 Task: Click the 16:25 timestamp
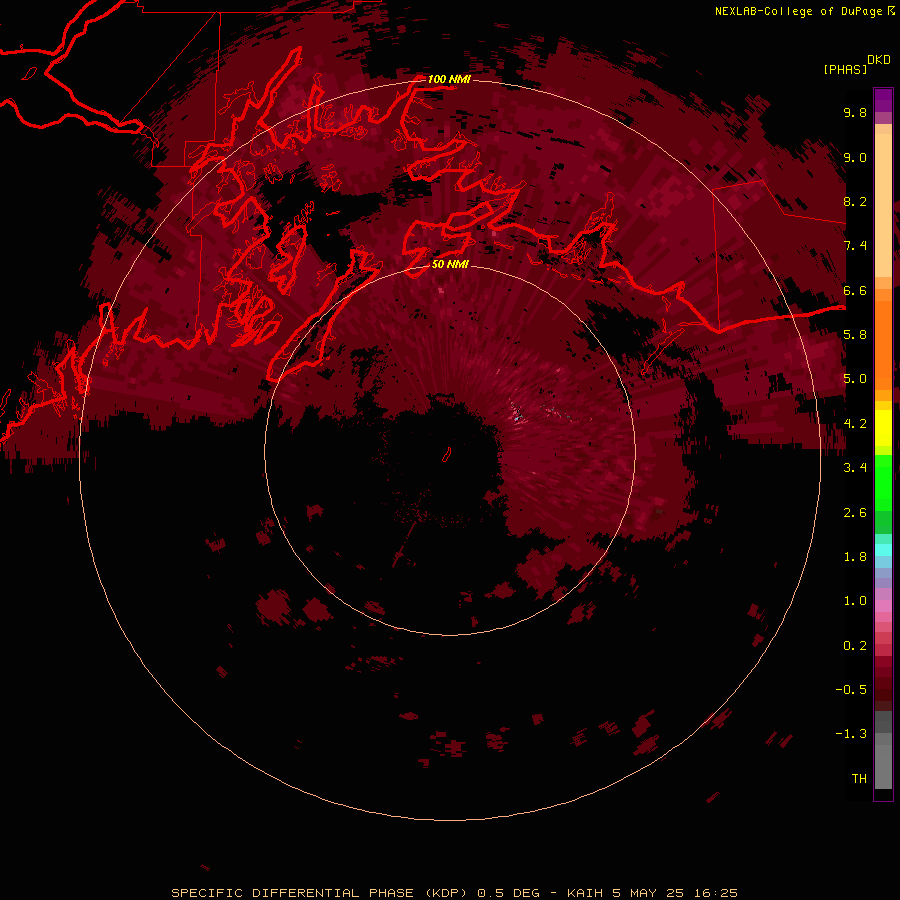pyautogui.click(x=715, y=893)
